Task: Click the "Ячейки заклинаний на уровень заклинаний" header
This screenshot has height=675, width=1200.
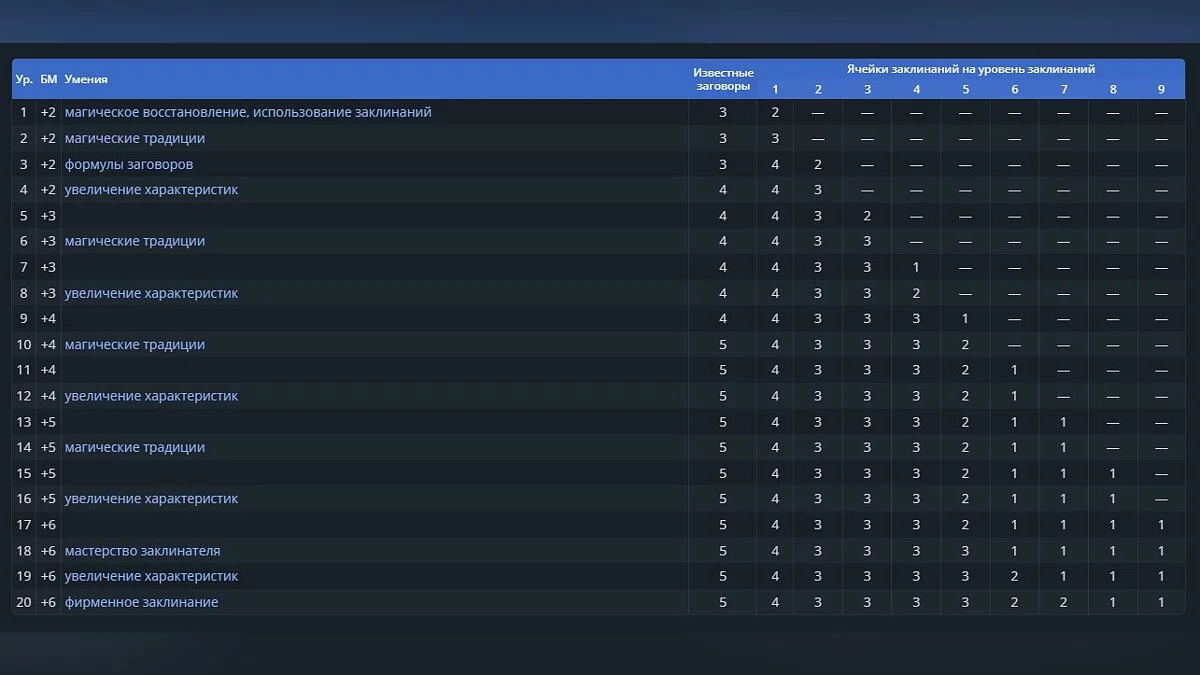Action: pos(970,69)
